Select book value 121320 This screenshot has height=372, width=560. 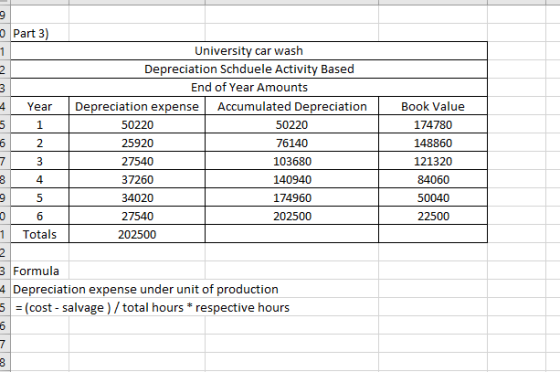tap(433, 161)
